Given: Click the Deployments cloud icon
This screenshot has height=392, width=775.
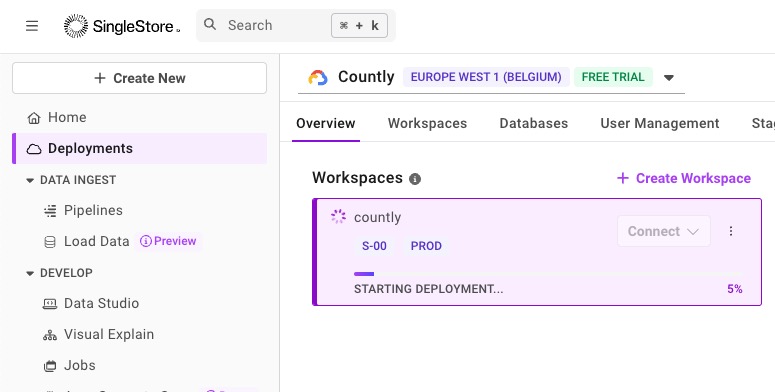Looking at the screenshot, I should pyautogui.click(x=34, y=149).
